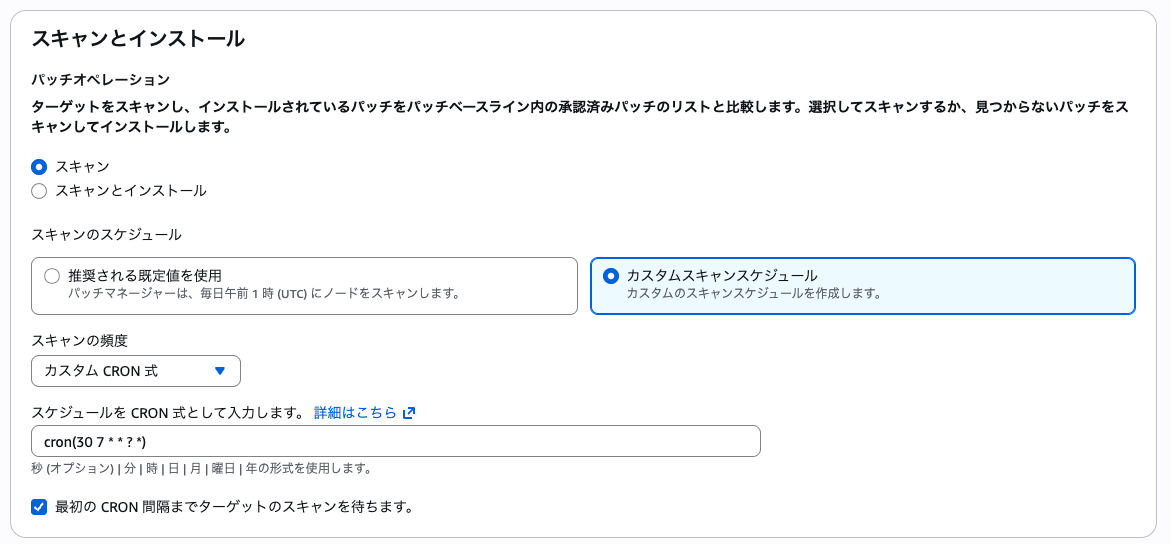Click the スキャンの頻度 label
The width and height of the screenshot is (1171, 544).
[80, 341]
